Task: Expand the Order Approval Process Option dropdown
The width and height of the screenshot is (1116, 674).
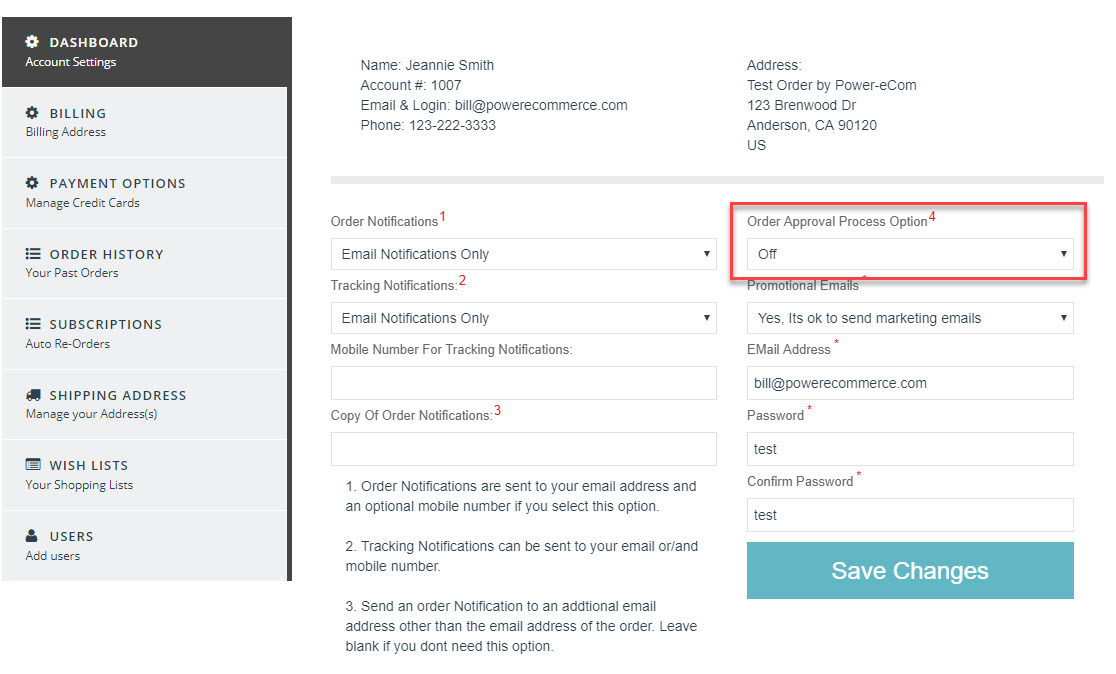Action: [909, 254]
